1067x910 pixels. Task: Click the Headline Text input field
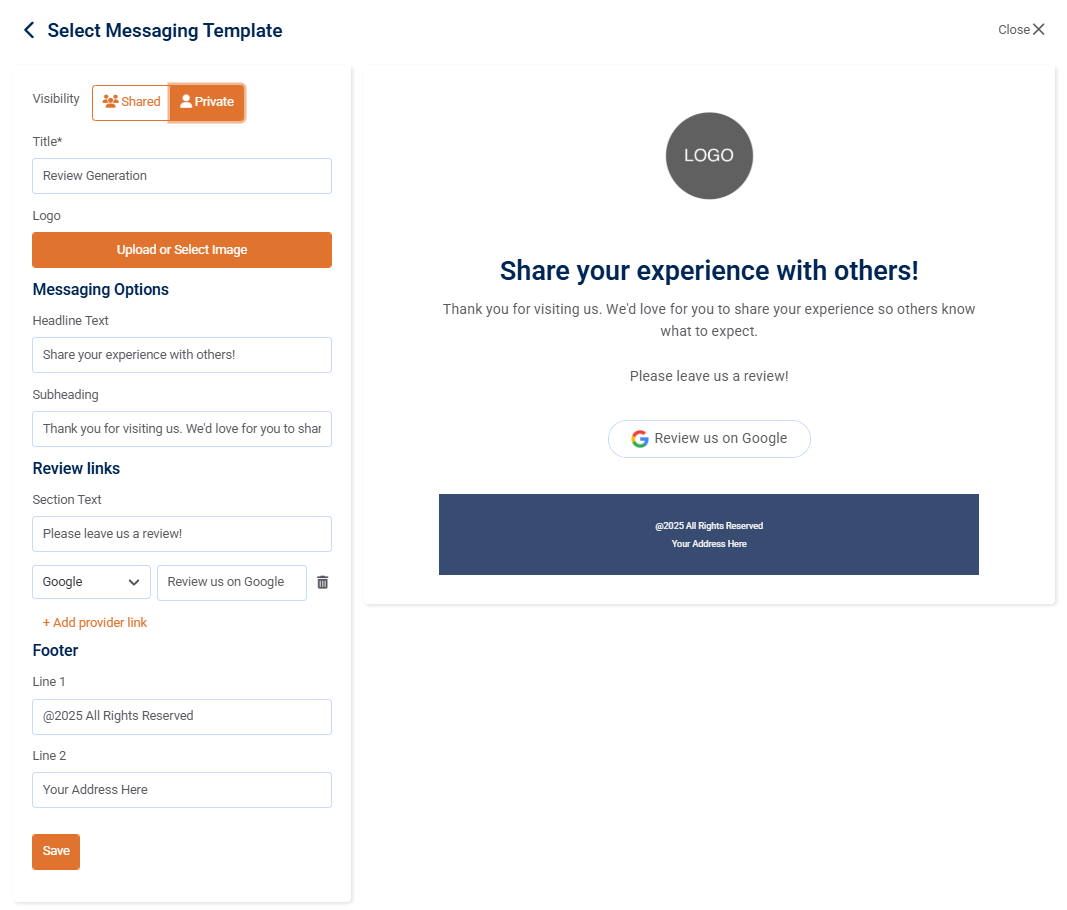click(x=182, y=355)
